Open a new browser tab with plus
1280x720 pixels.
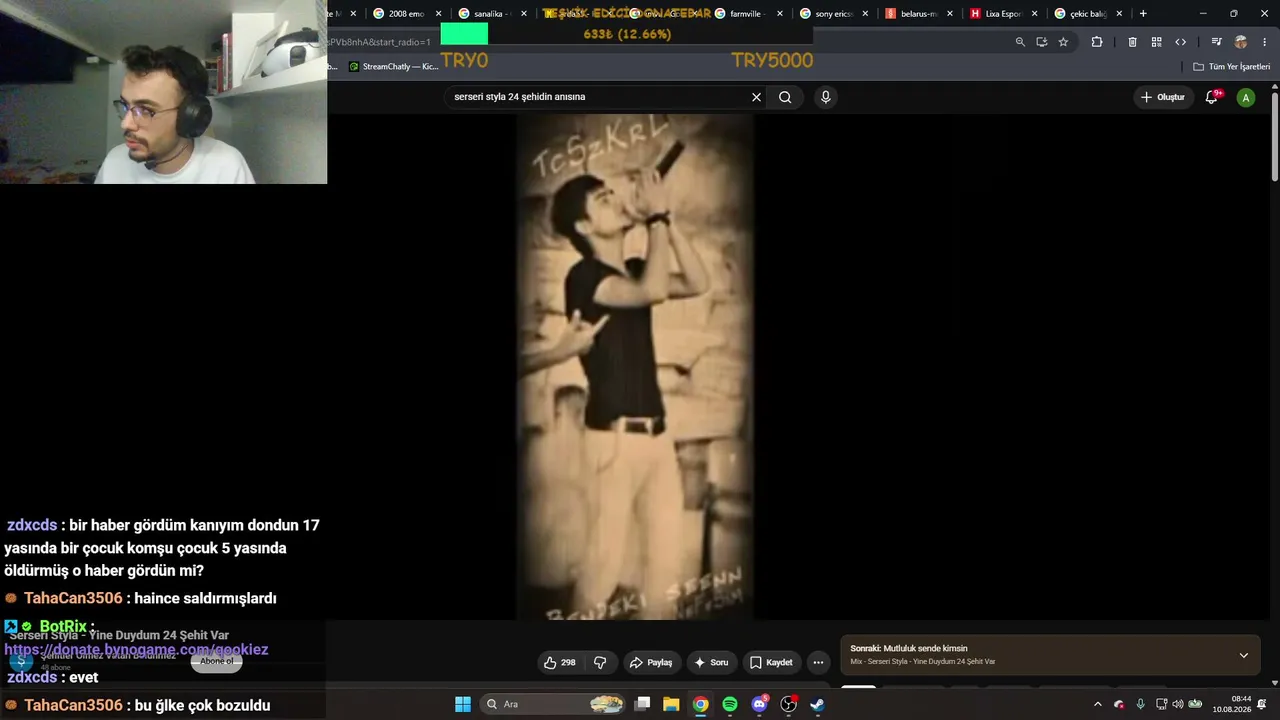click(1143, 14)
